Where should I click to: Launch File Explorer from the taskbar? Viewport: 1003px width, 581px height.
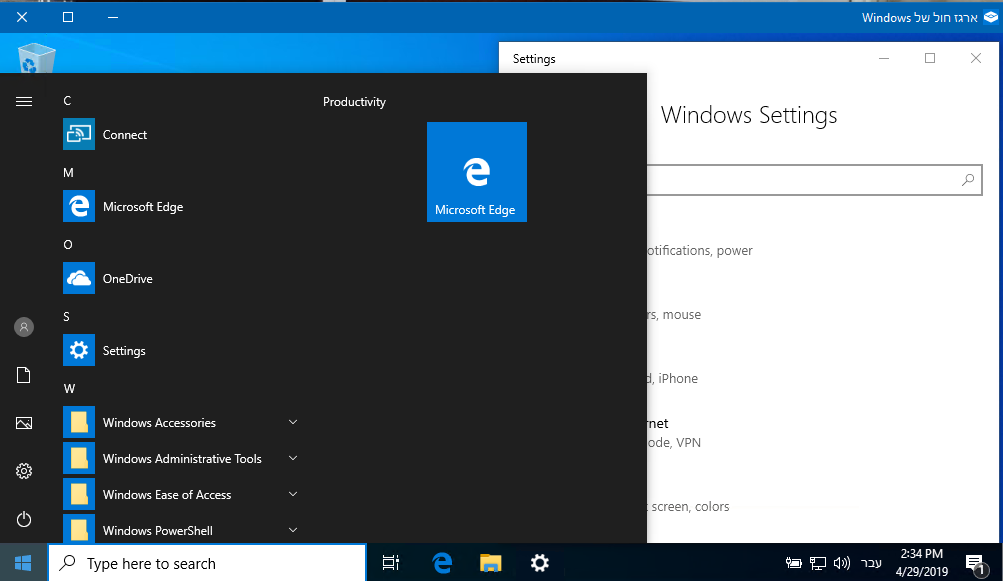490,563
